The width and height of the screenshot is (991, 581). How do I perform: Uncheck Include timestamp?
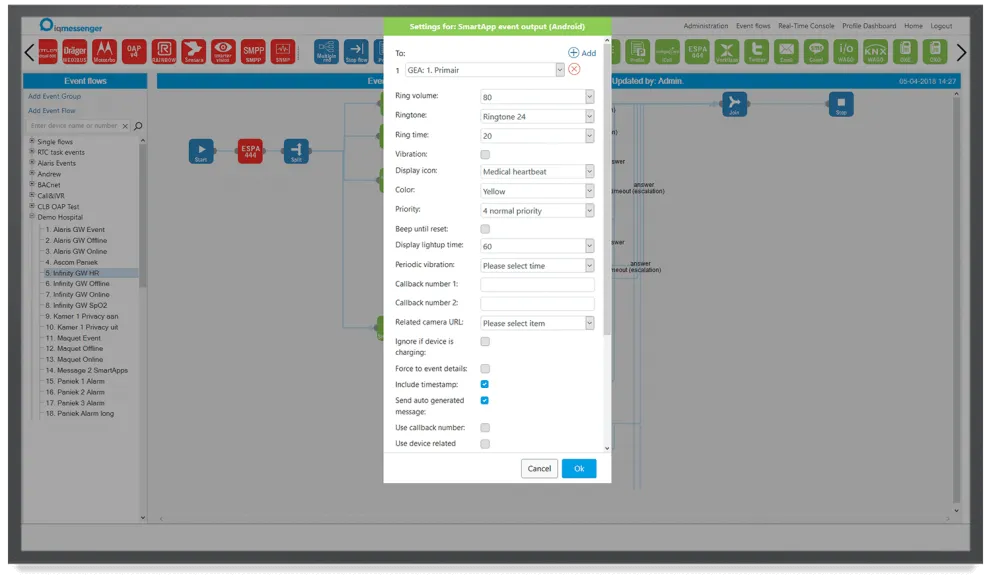pyautogui.click(x=485, y=384)
